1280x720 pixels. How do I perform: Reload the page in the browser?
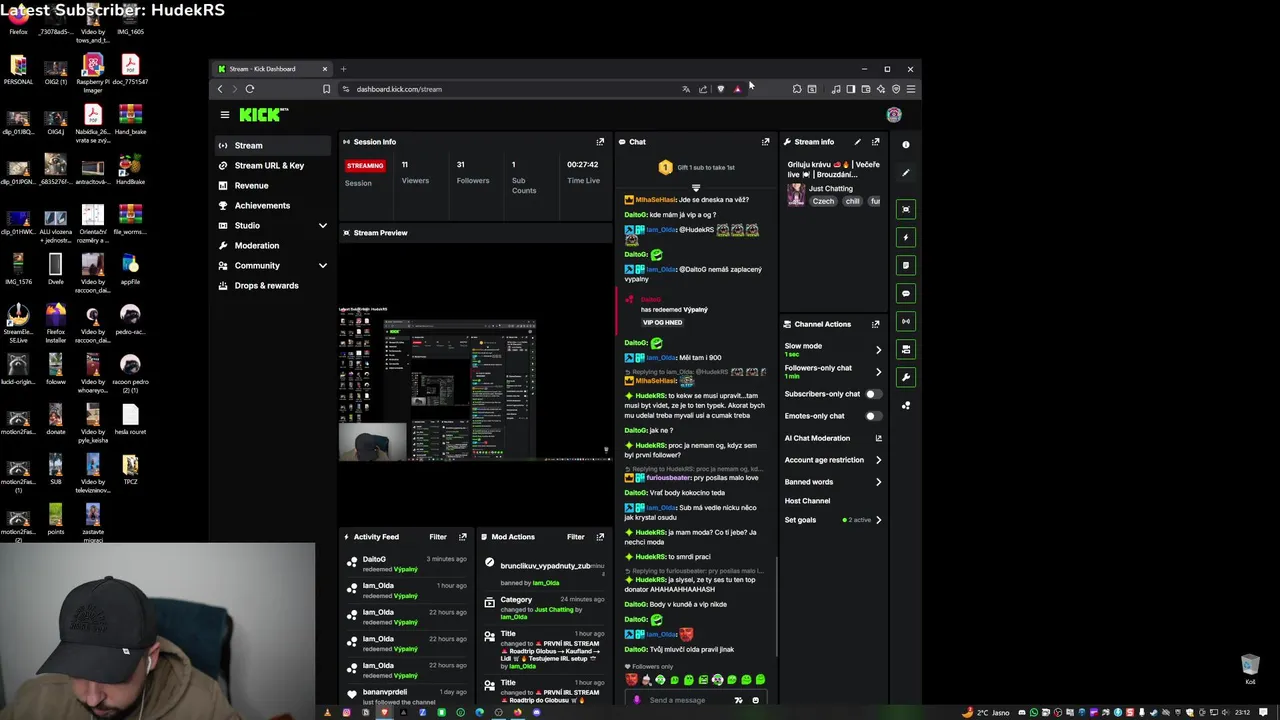pos(250,89)
